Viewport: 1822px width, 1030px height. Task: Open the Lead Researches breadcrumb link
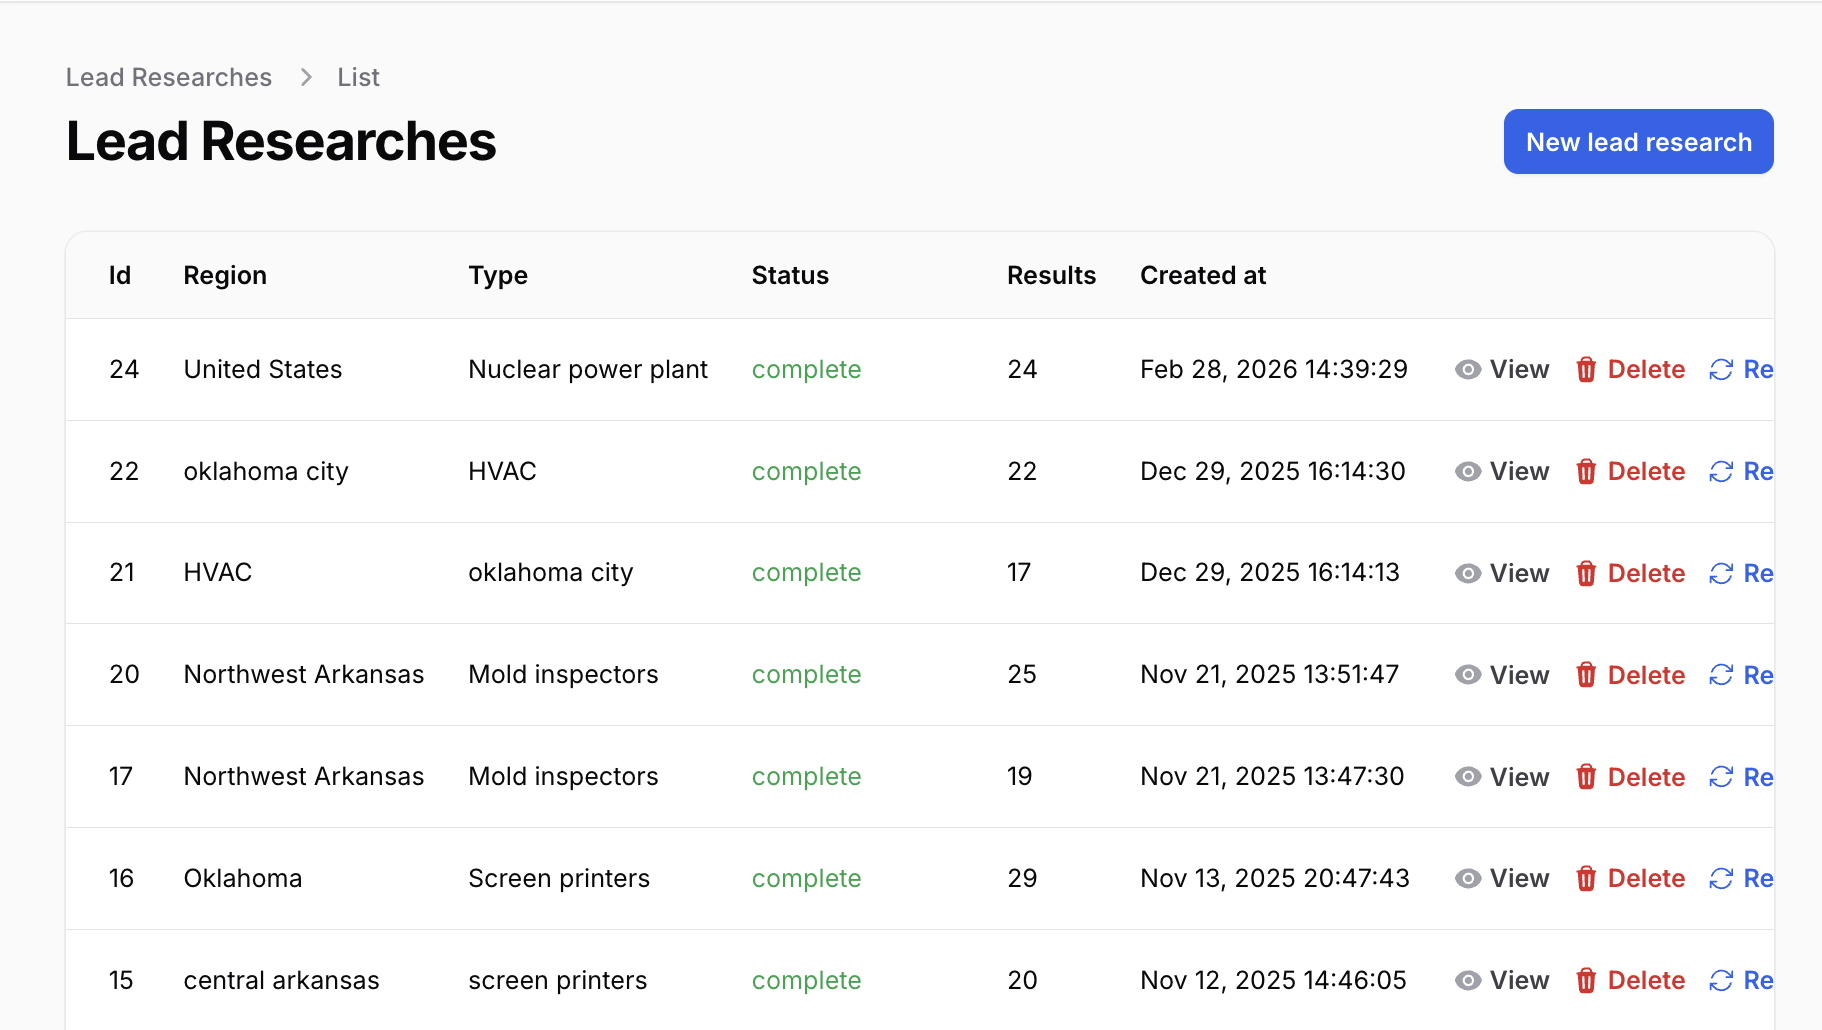(169, 77)
